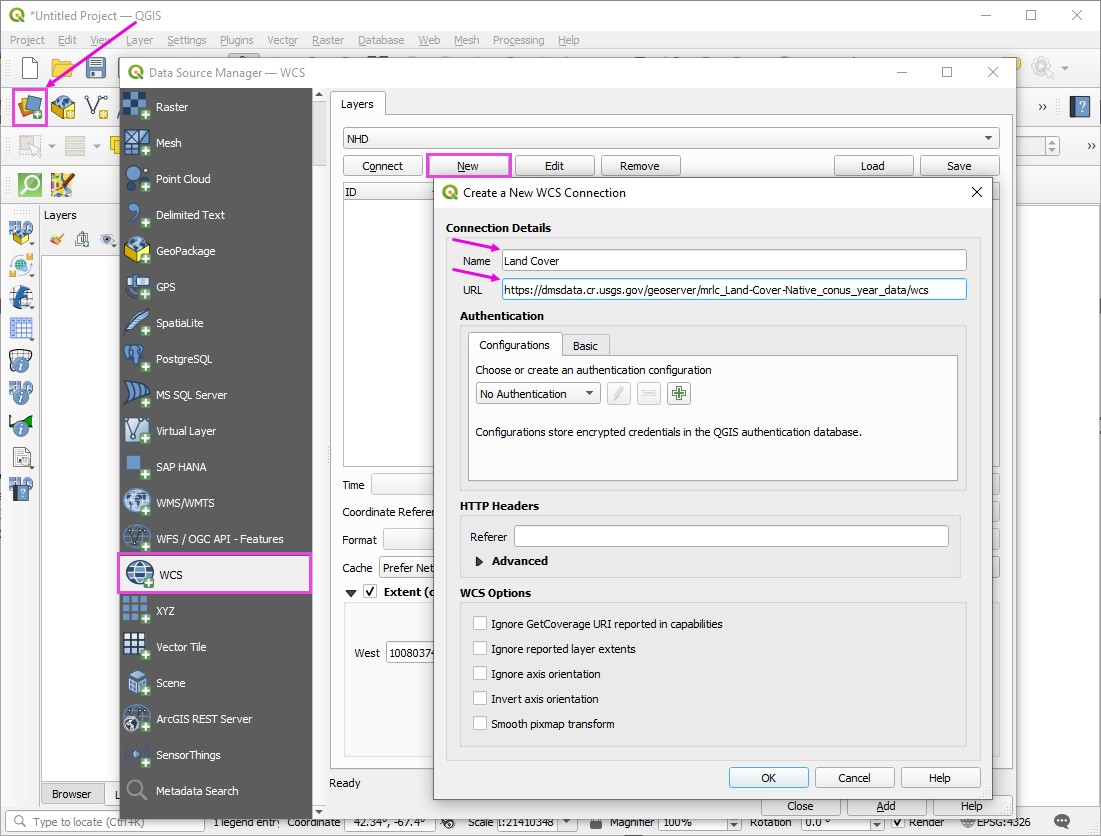1101x836 pixels.
Task: Select GeoPackage source type
Action: point(185,251)
